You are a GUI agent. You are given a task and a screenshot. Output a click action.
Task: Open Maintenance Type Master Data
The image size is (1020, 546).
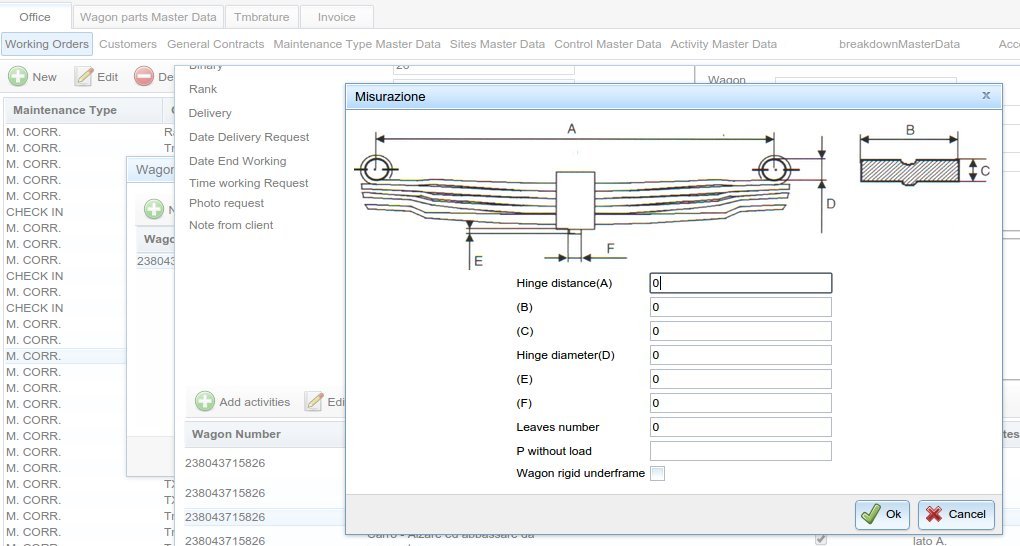point(356,44)
